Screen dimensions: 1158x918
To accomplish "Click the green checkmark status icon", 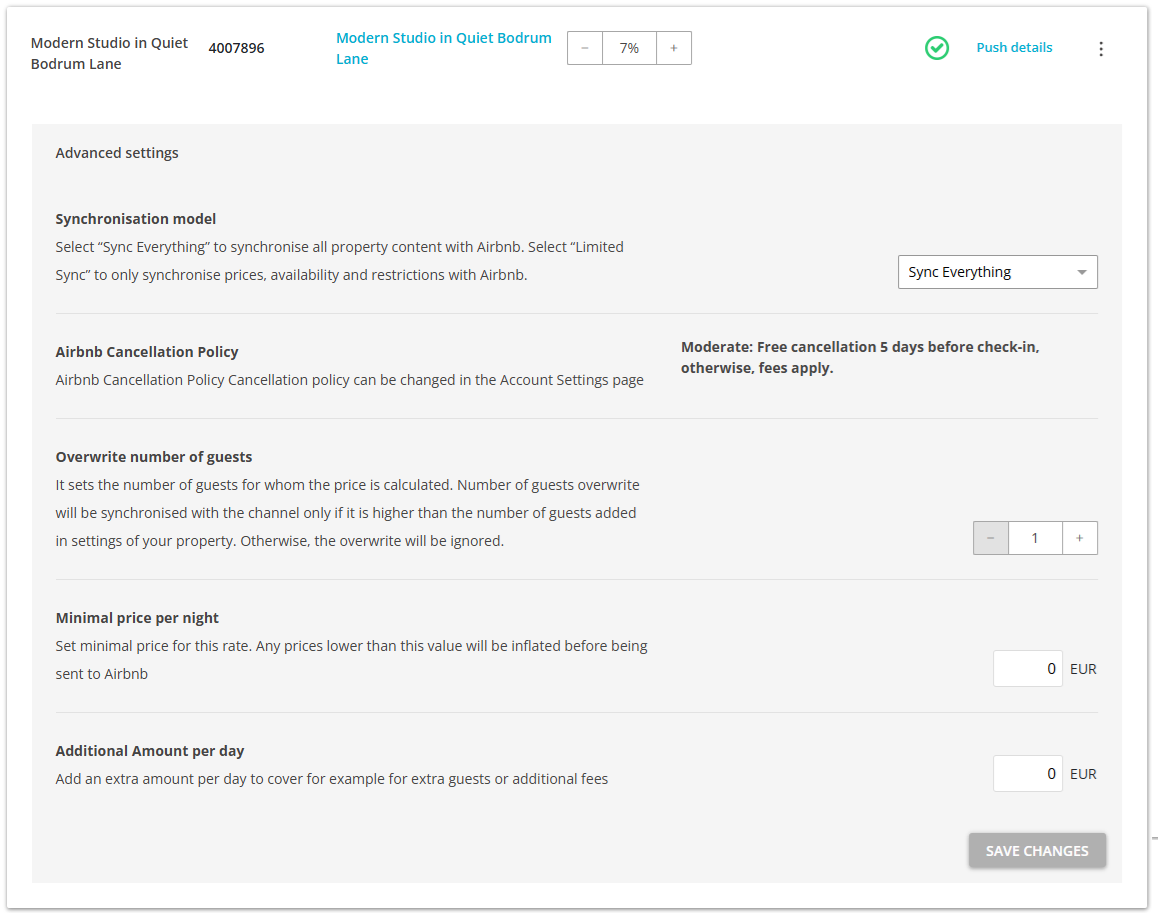I will [936, 48].
